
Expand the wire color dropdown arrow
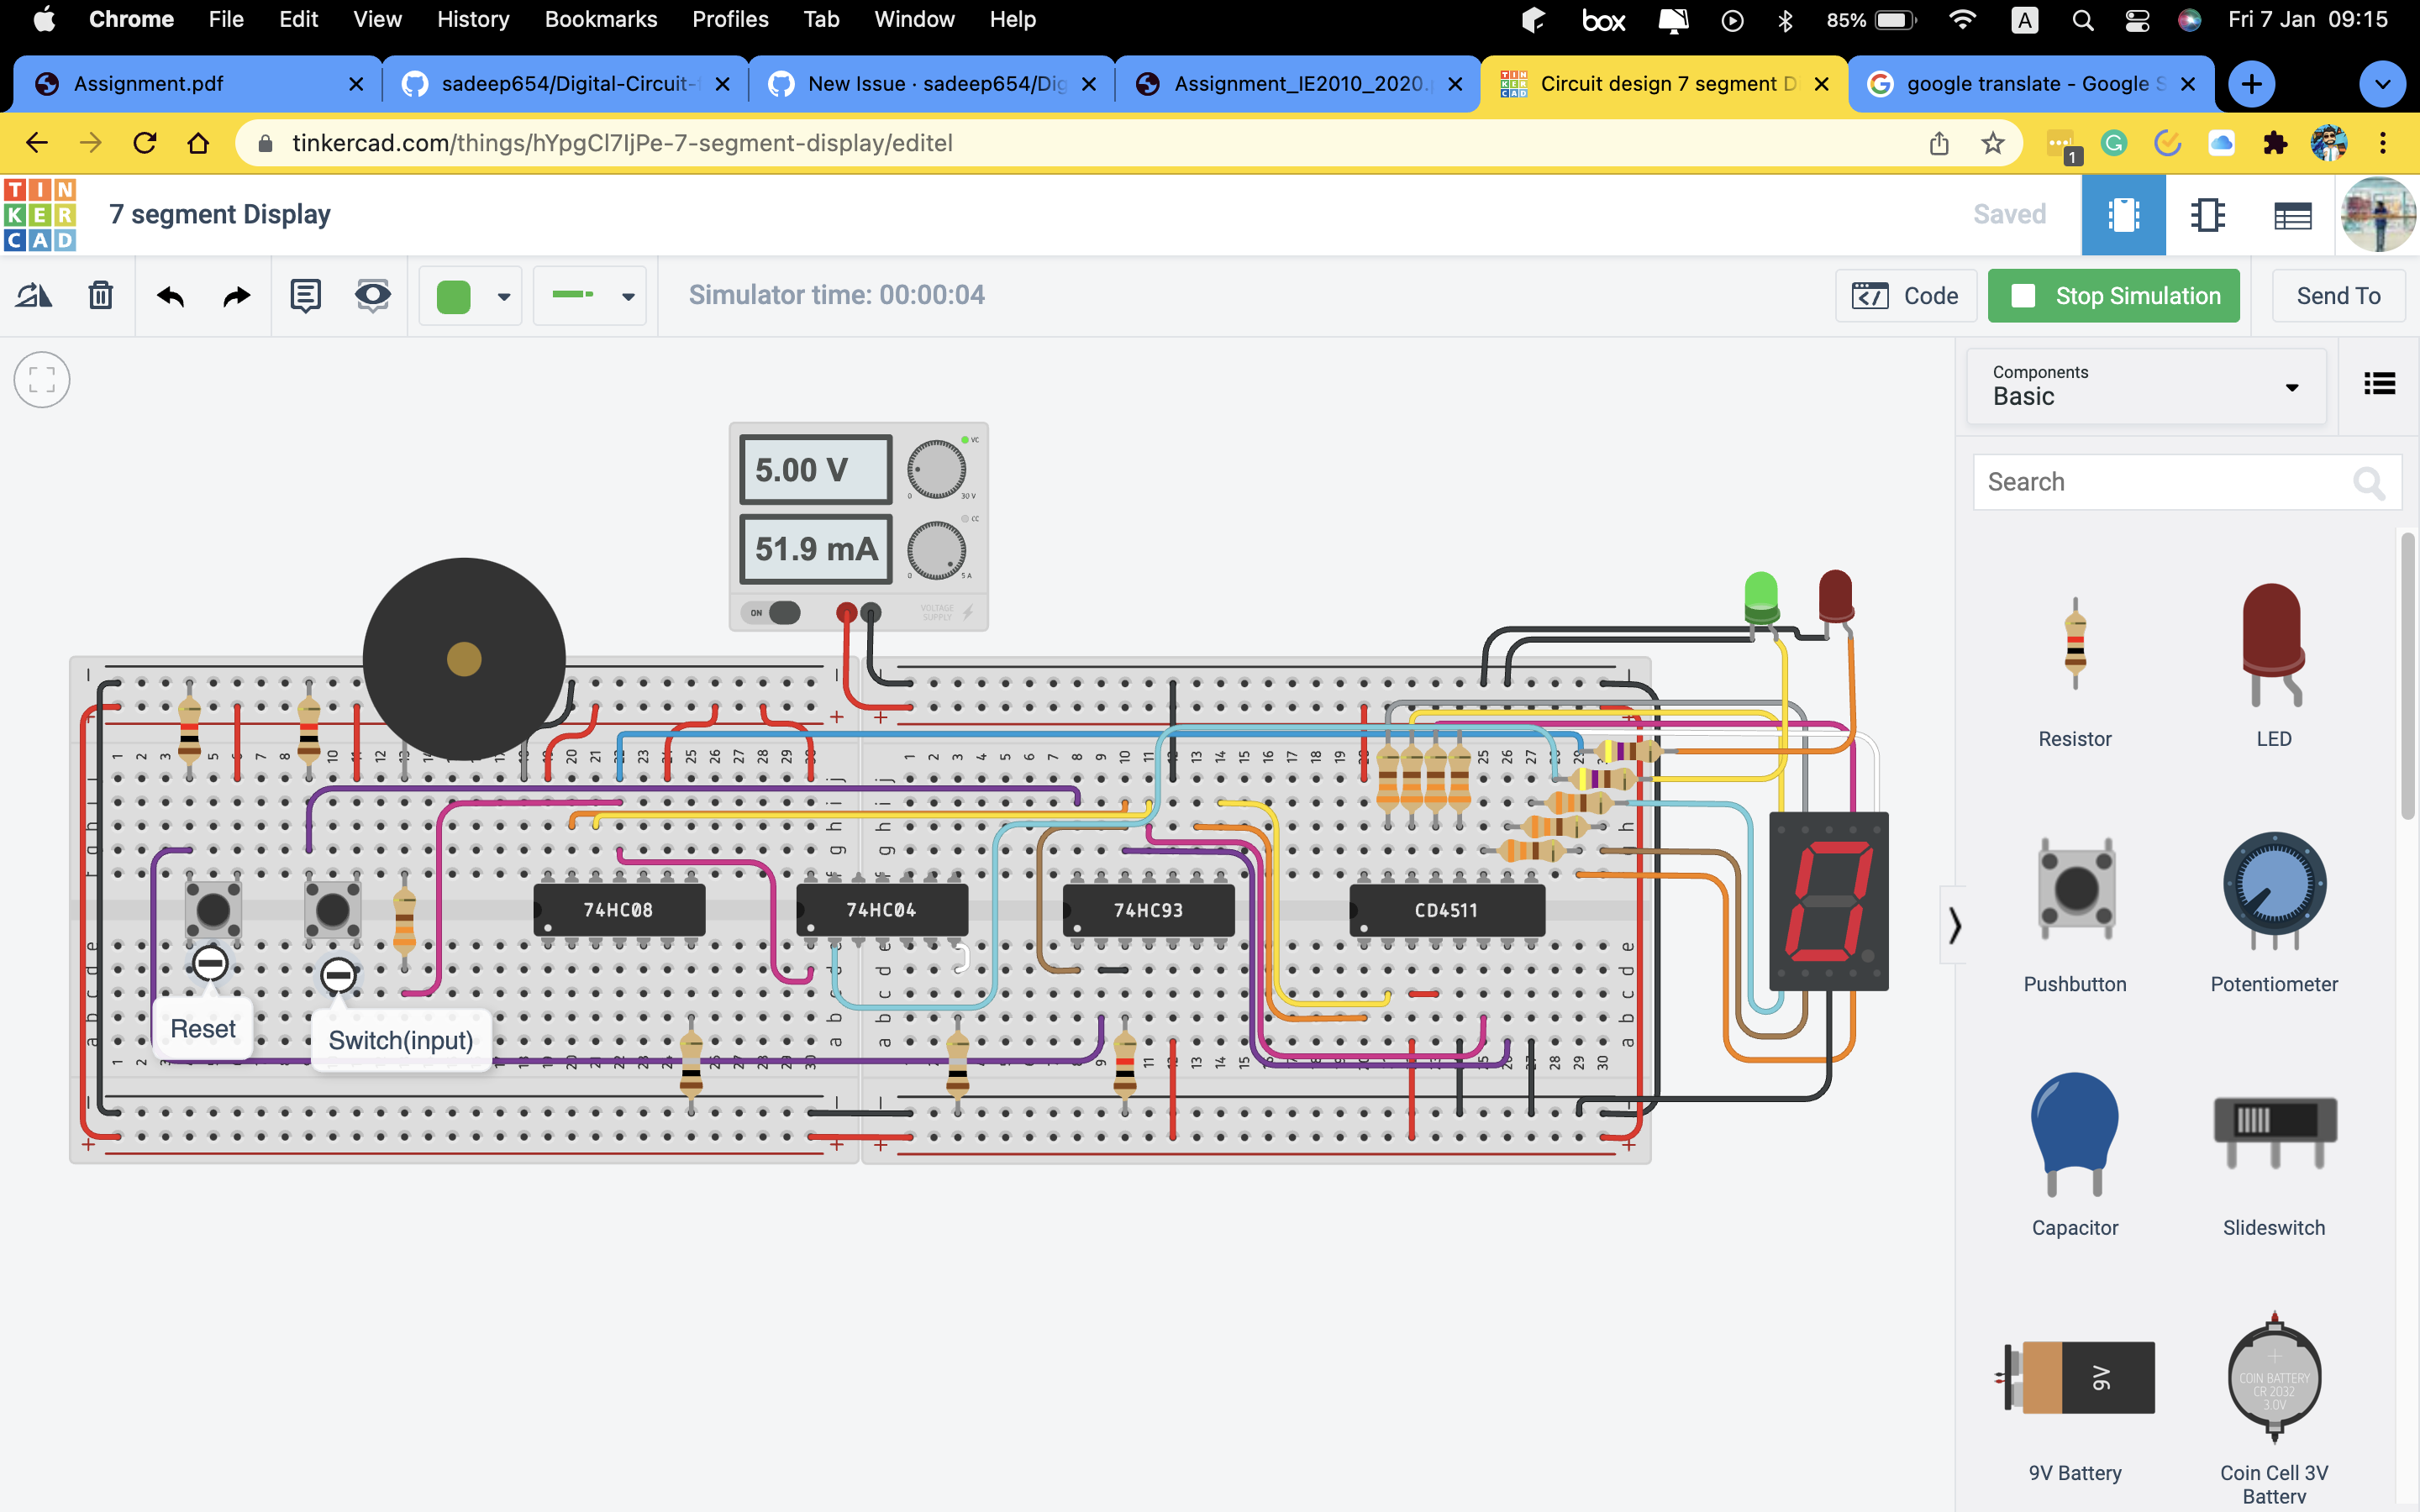(503, 296)
